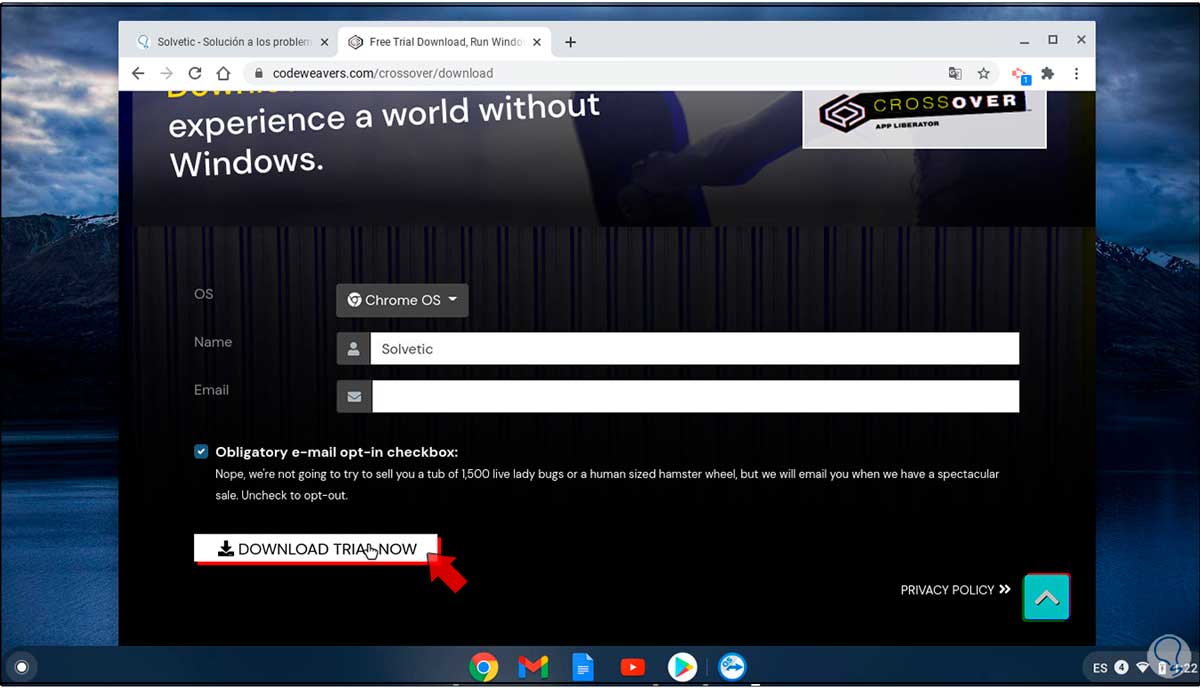Click the envelope icon beside Email field
1200x688 pixels.
(354, 396)
